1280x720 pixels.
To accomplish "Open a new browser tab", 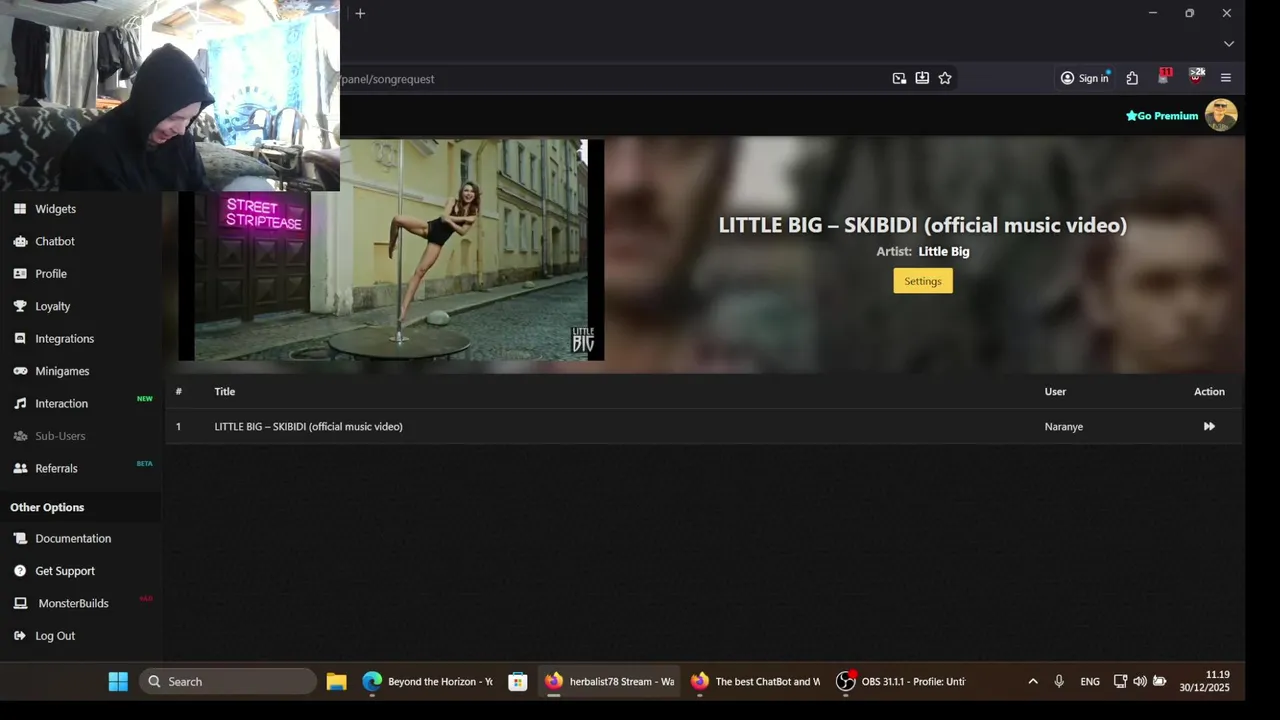I will click(x=360, y=13).
